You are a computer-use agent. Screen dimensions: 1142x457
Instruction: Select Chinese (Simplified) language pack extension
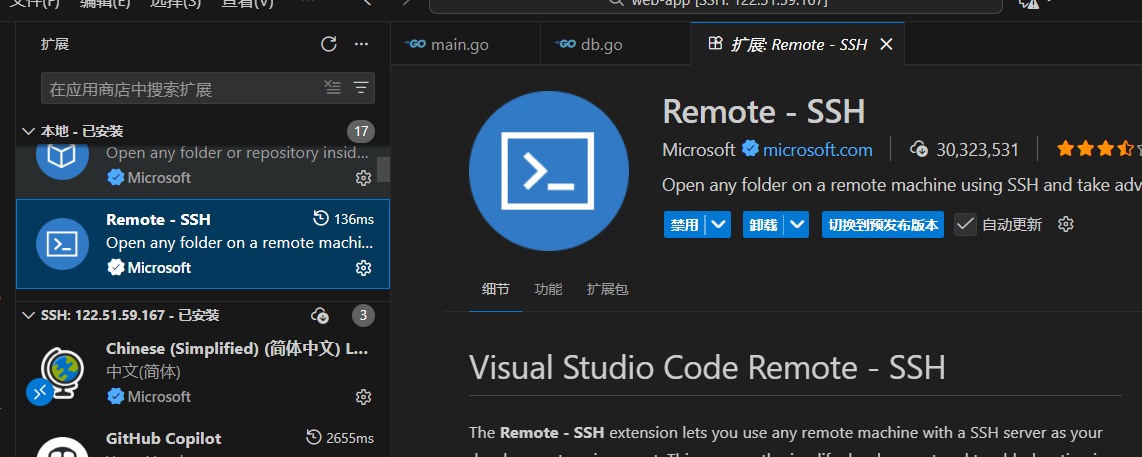(x=202, y=373)
